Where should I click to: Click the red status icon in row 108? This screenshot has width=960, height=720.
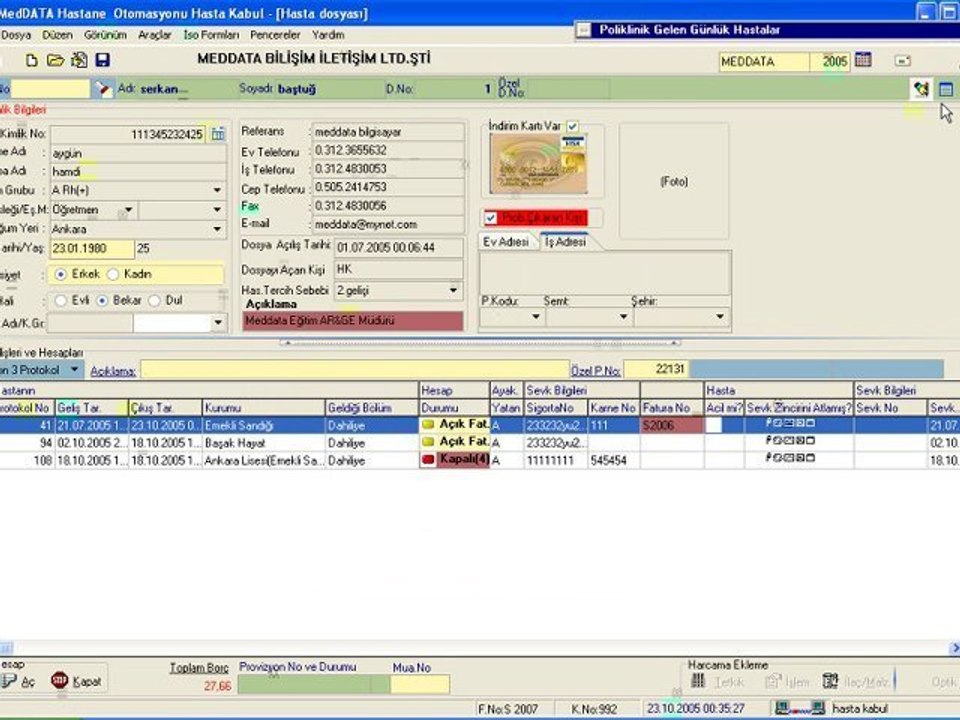(x=428, y=459)
